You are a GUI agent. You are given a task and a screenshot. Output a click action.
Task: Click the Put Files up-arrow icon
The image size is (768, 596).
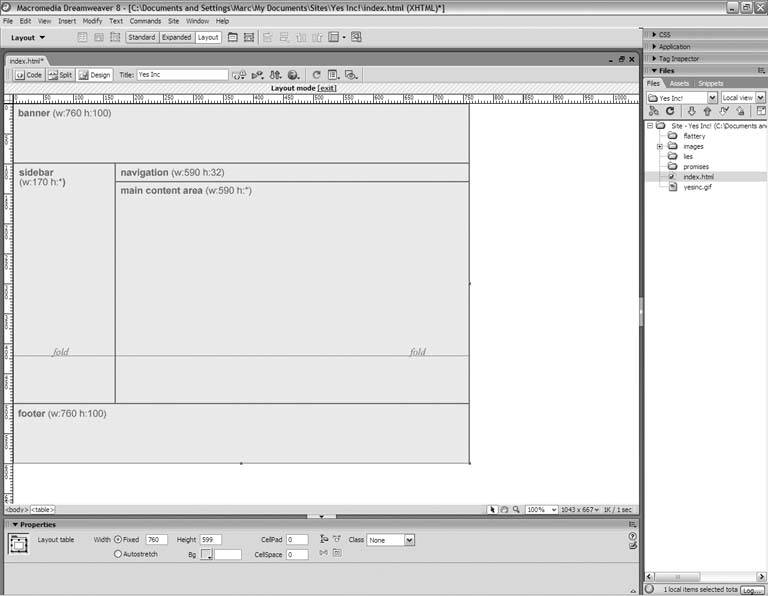707,111
